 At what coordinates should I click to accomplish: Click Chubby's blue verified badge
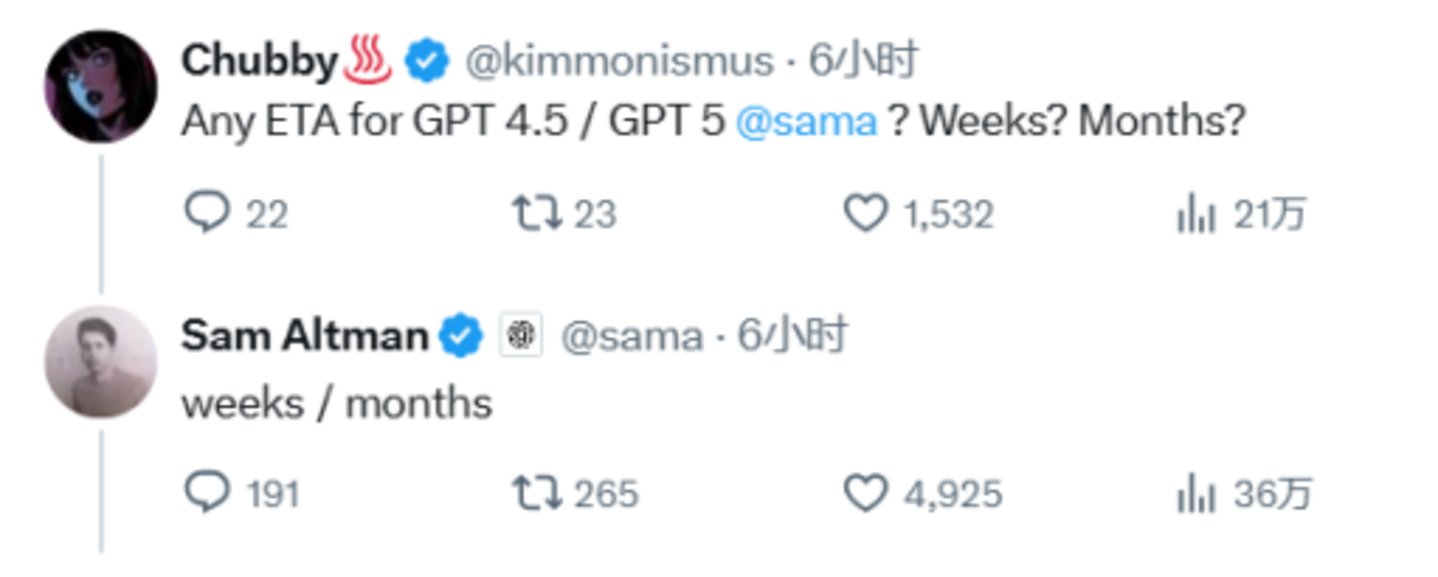click(x=426, y=62)
